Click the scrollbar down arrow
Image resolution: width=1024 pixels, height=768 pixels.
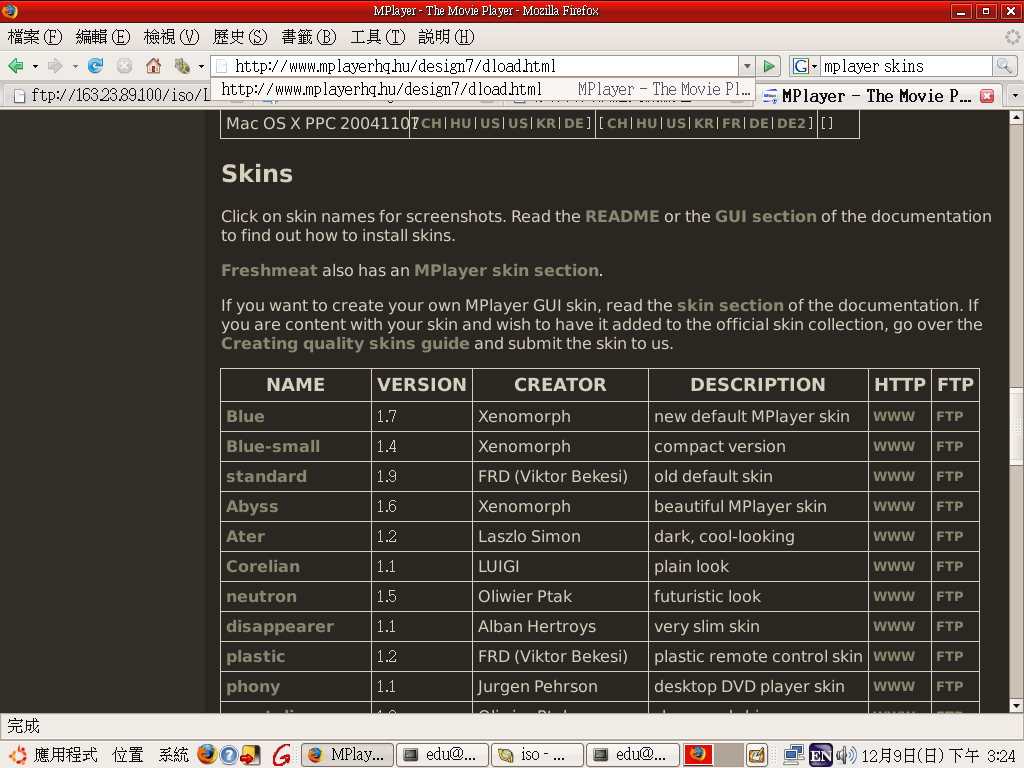tap(1016, 706)
